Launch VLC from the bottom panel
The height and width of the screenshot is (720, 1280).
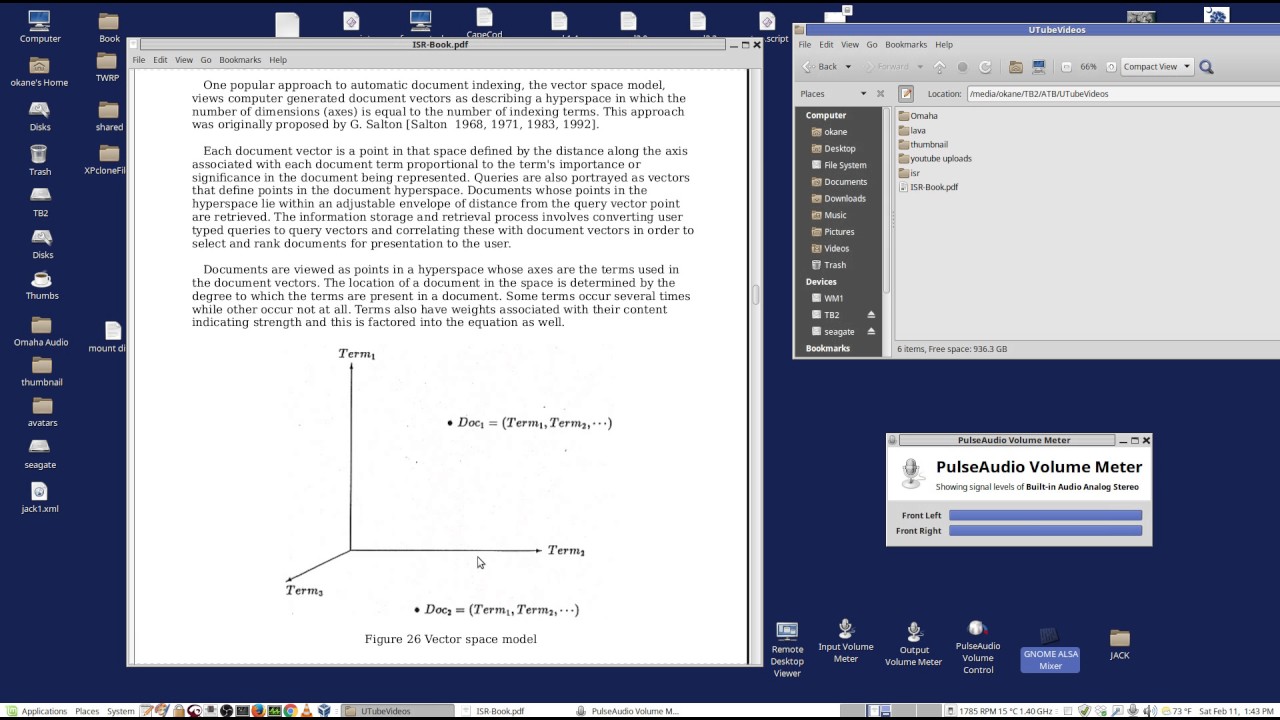point(307,711)
